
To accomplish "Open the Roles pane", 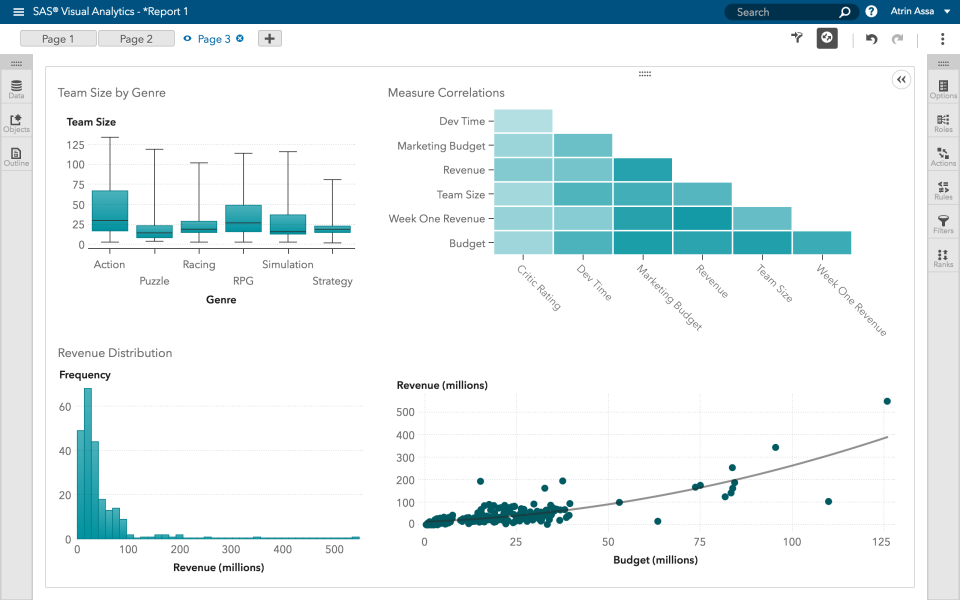I will pyautogui.click(x=941, y=119).
